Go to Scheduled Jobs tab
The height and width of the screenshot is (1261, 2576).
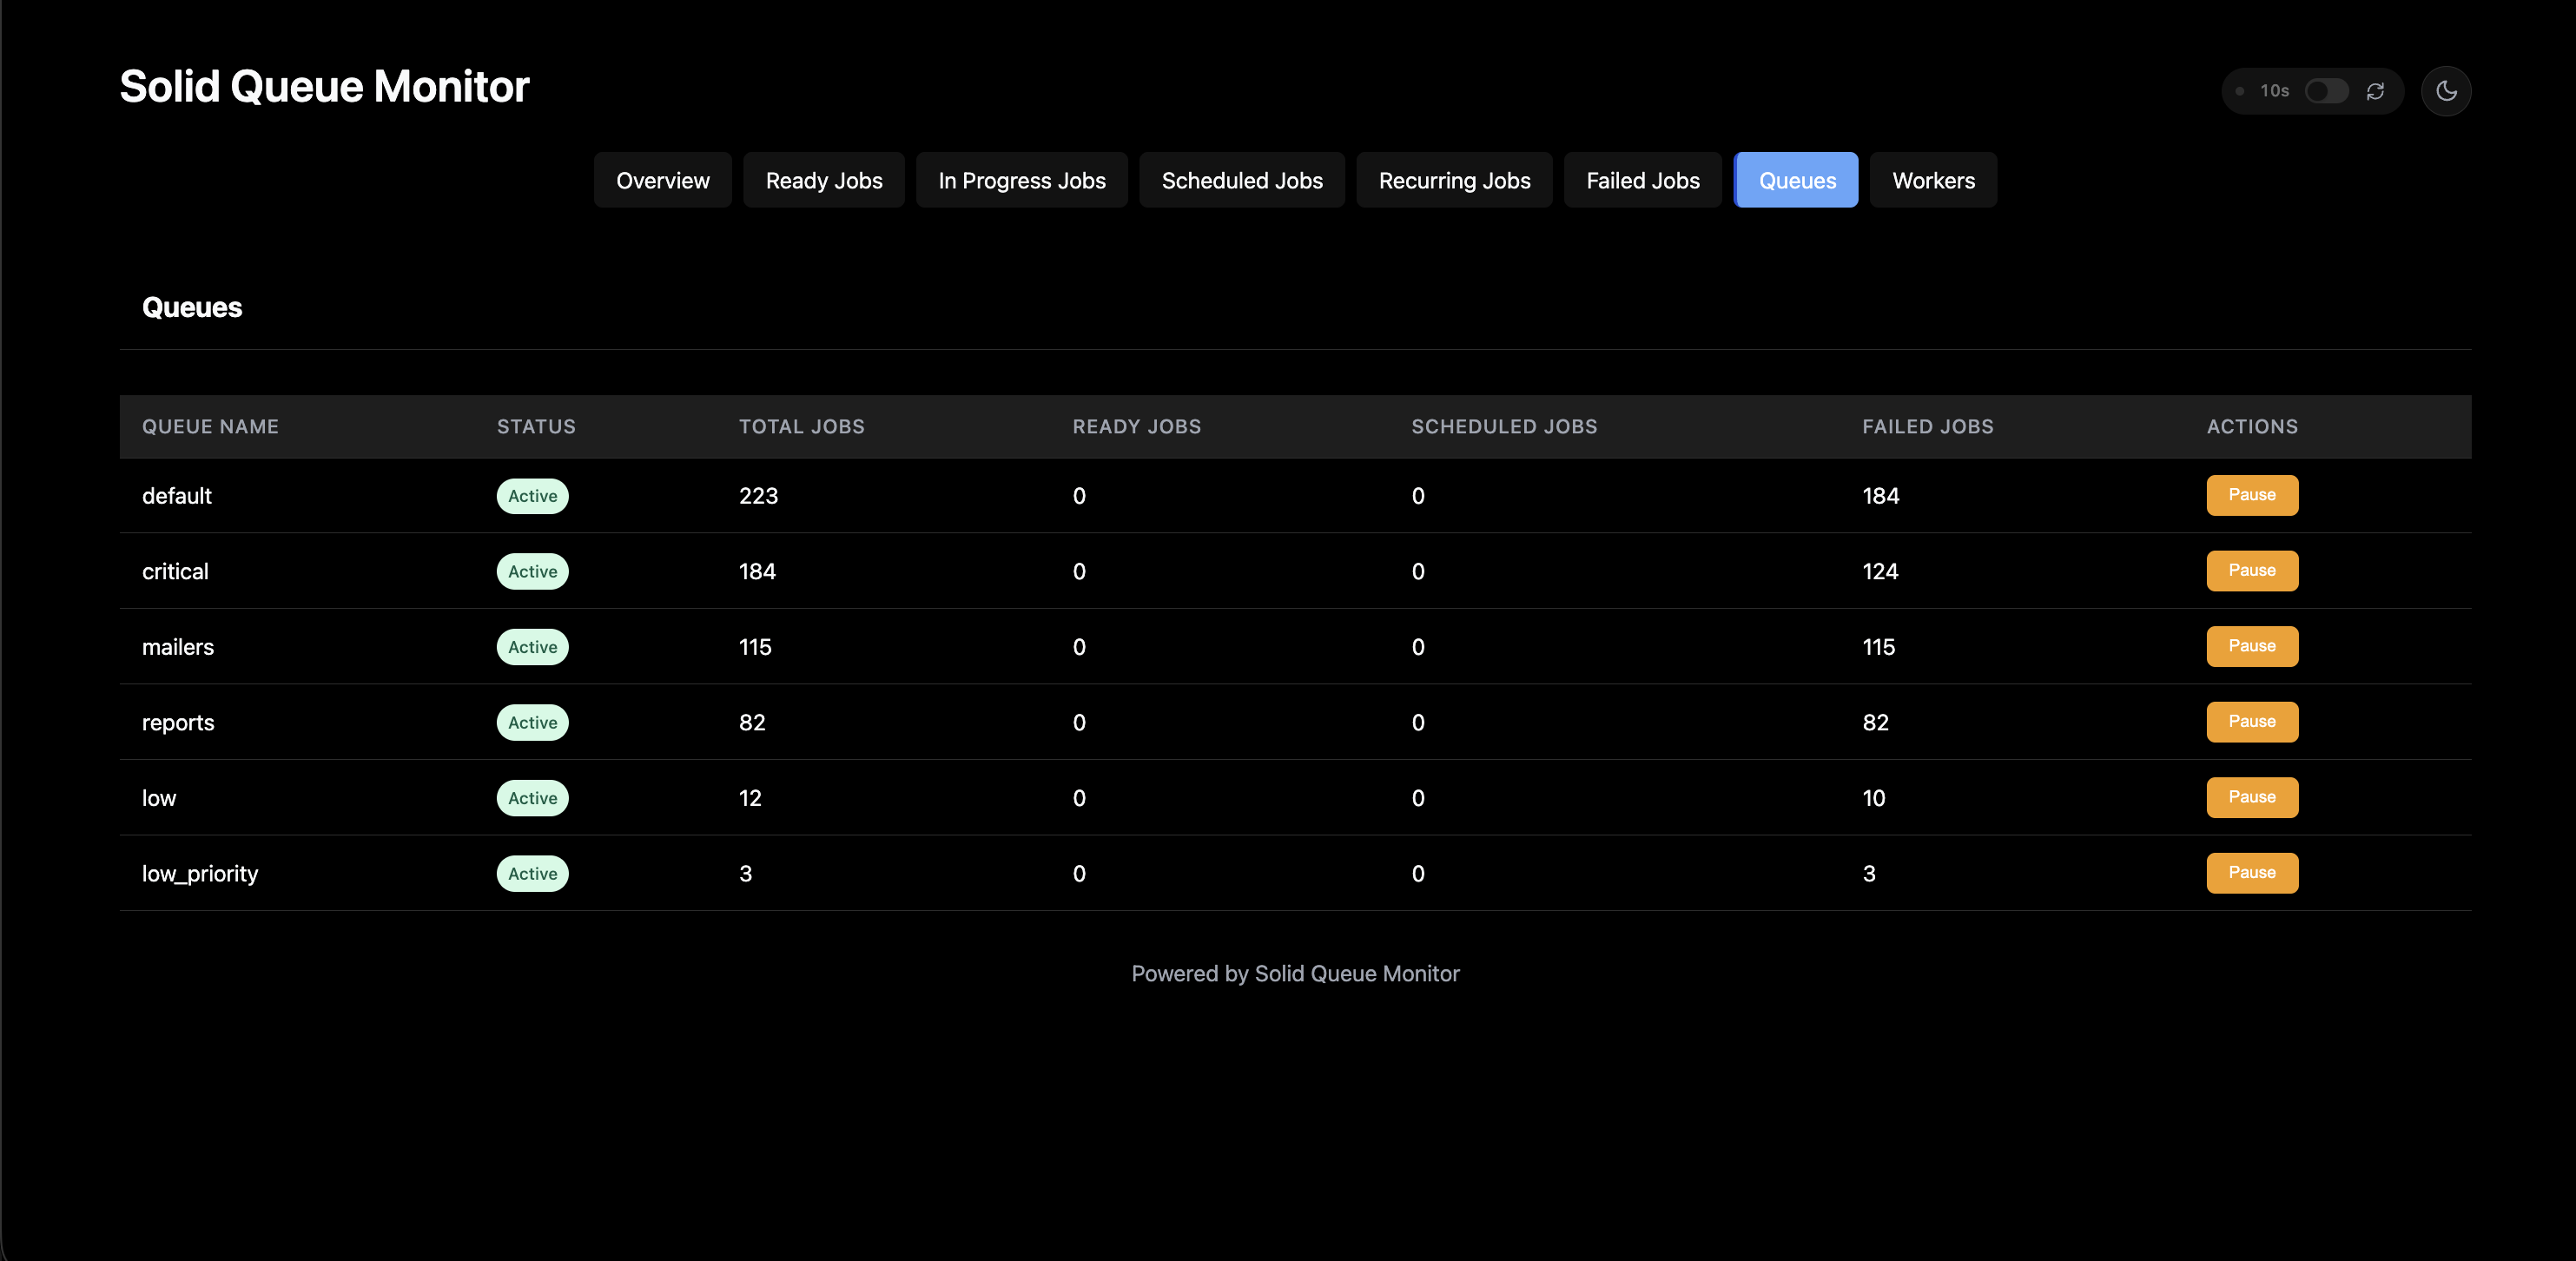[x=1241, y=180]
